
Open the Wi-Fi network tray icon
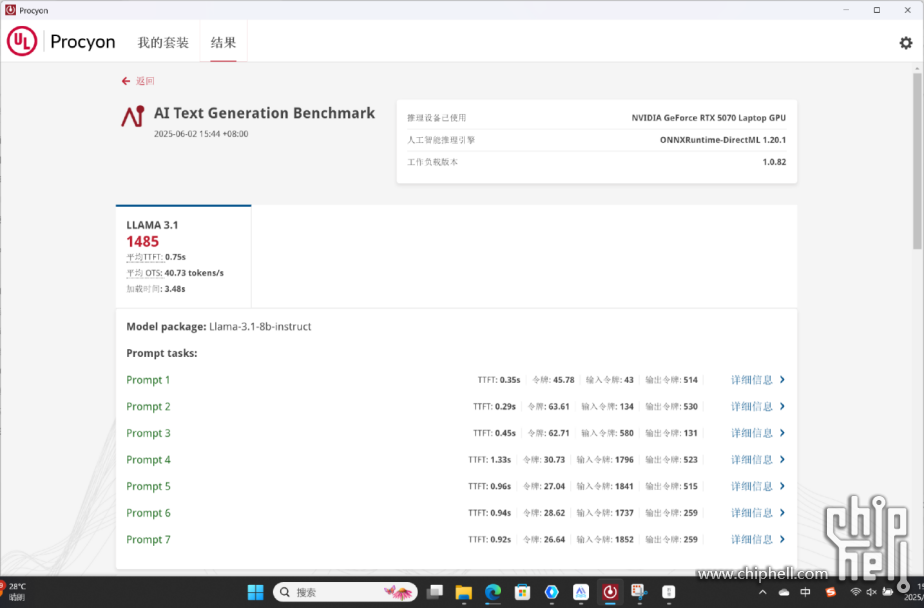(x=856, y=592)
